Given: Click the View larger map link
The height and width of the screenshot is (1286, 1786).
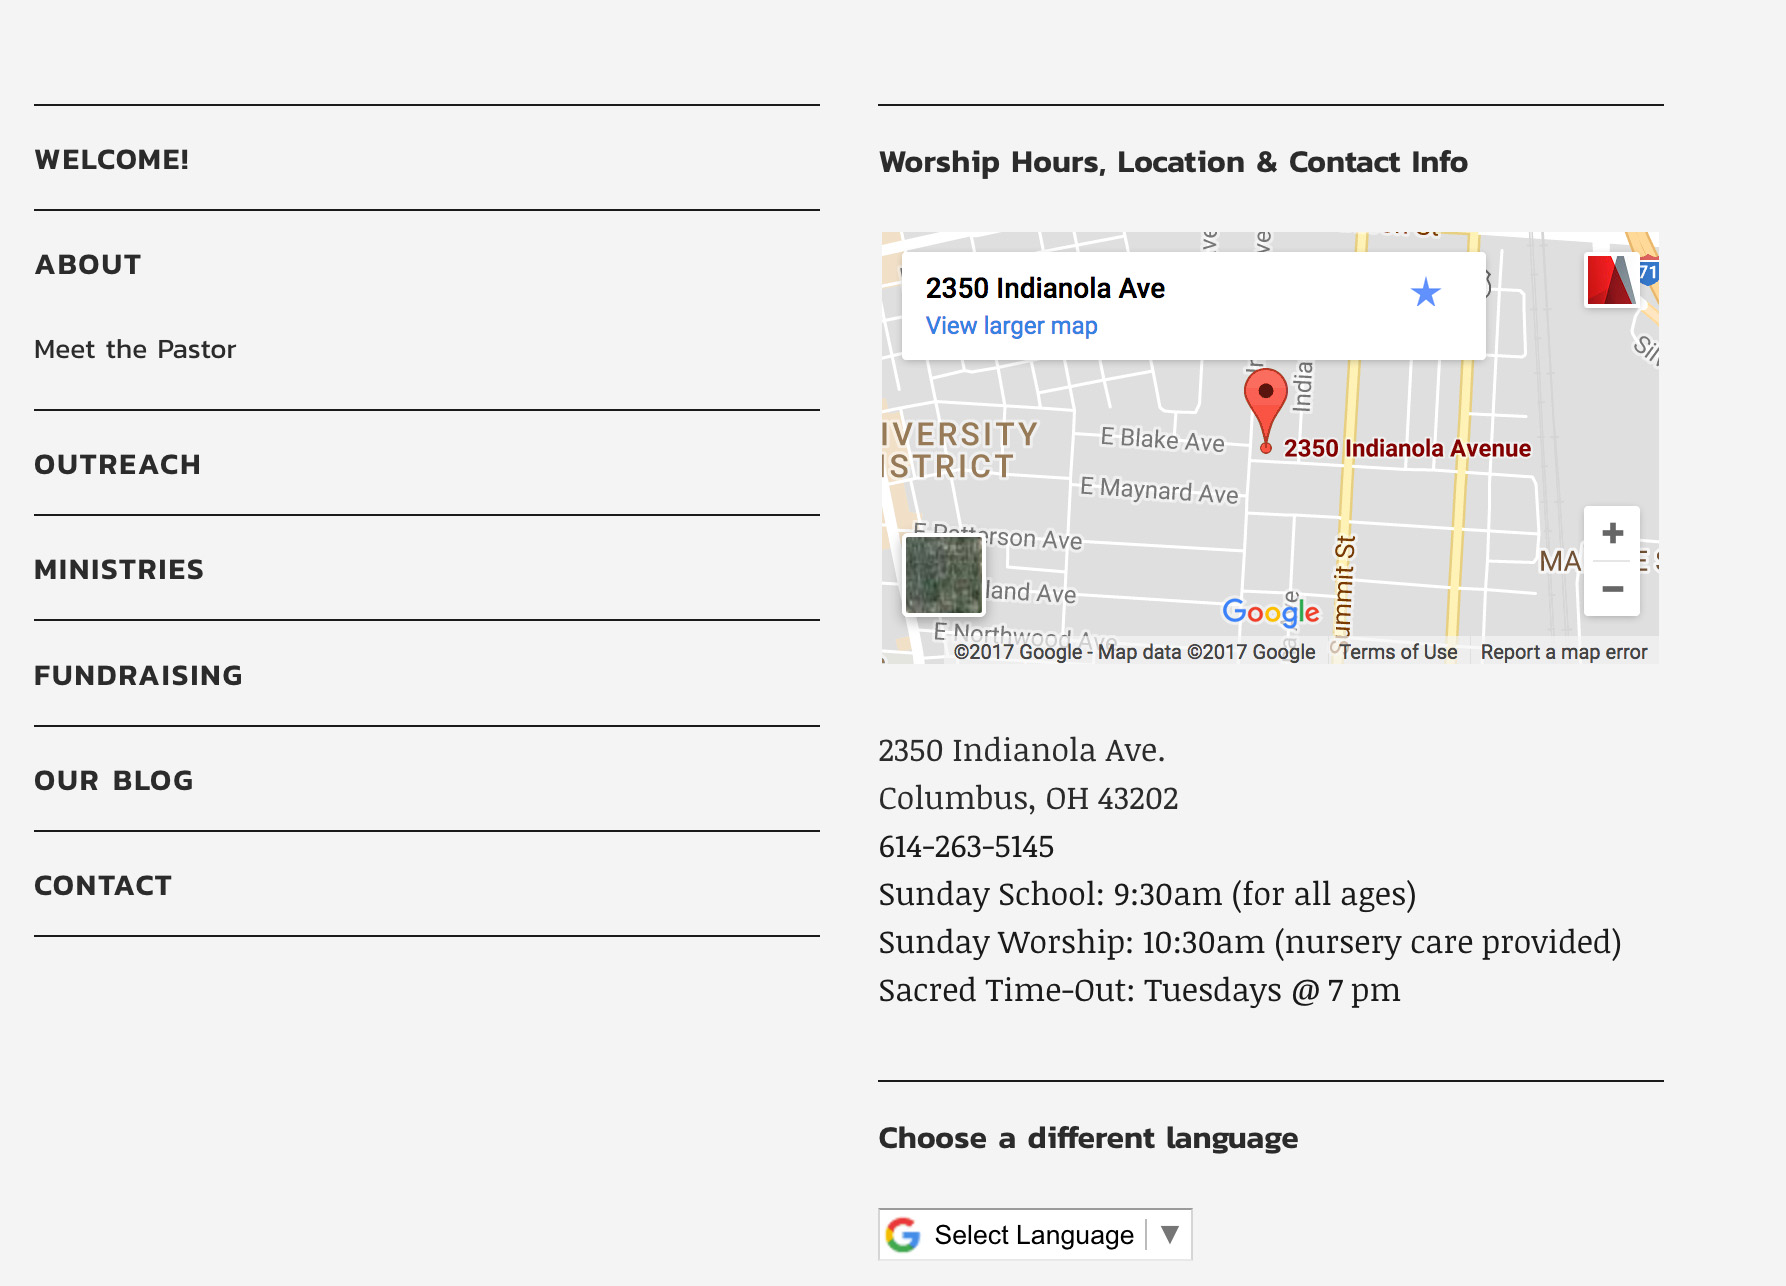Looking at the screenshot, I should pyautogui.click(x=1011, y=326).
